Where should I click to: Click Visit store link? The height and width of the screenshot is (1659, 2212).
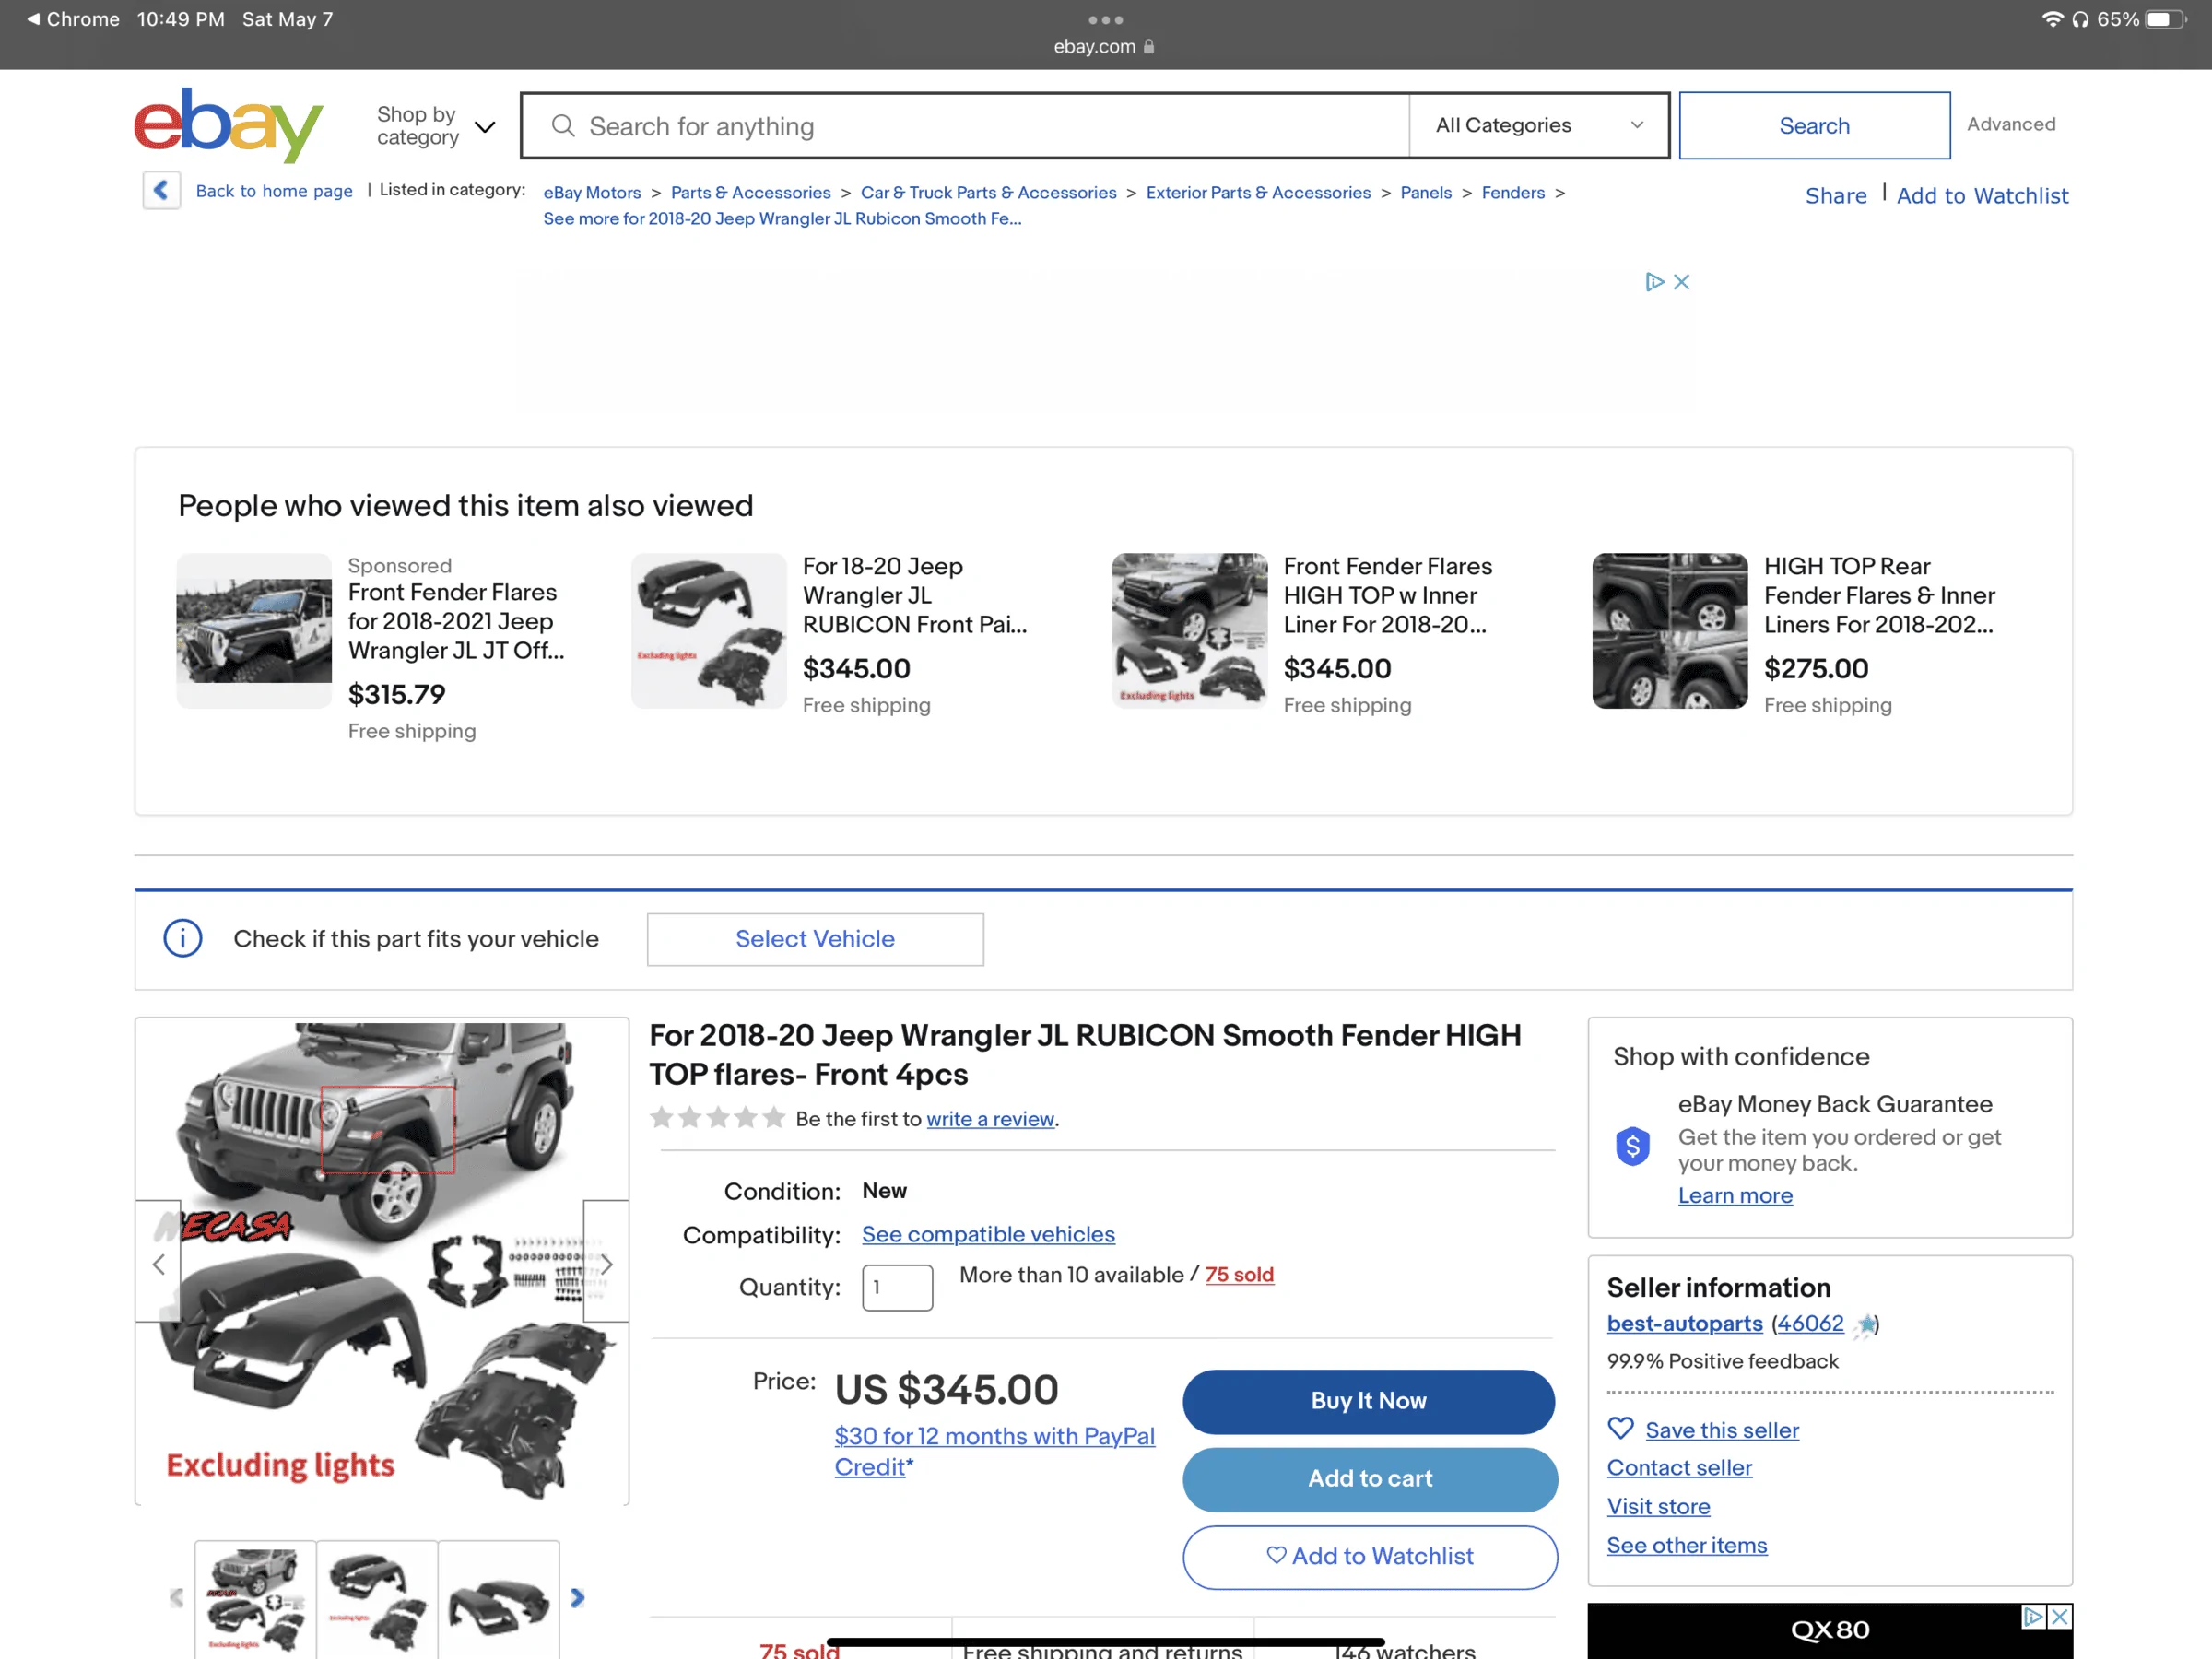click(1658, 1506)
